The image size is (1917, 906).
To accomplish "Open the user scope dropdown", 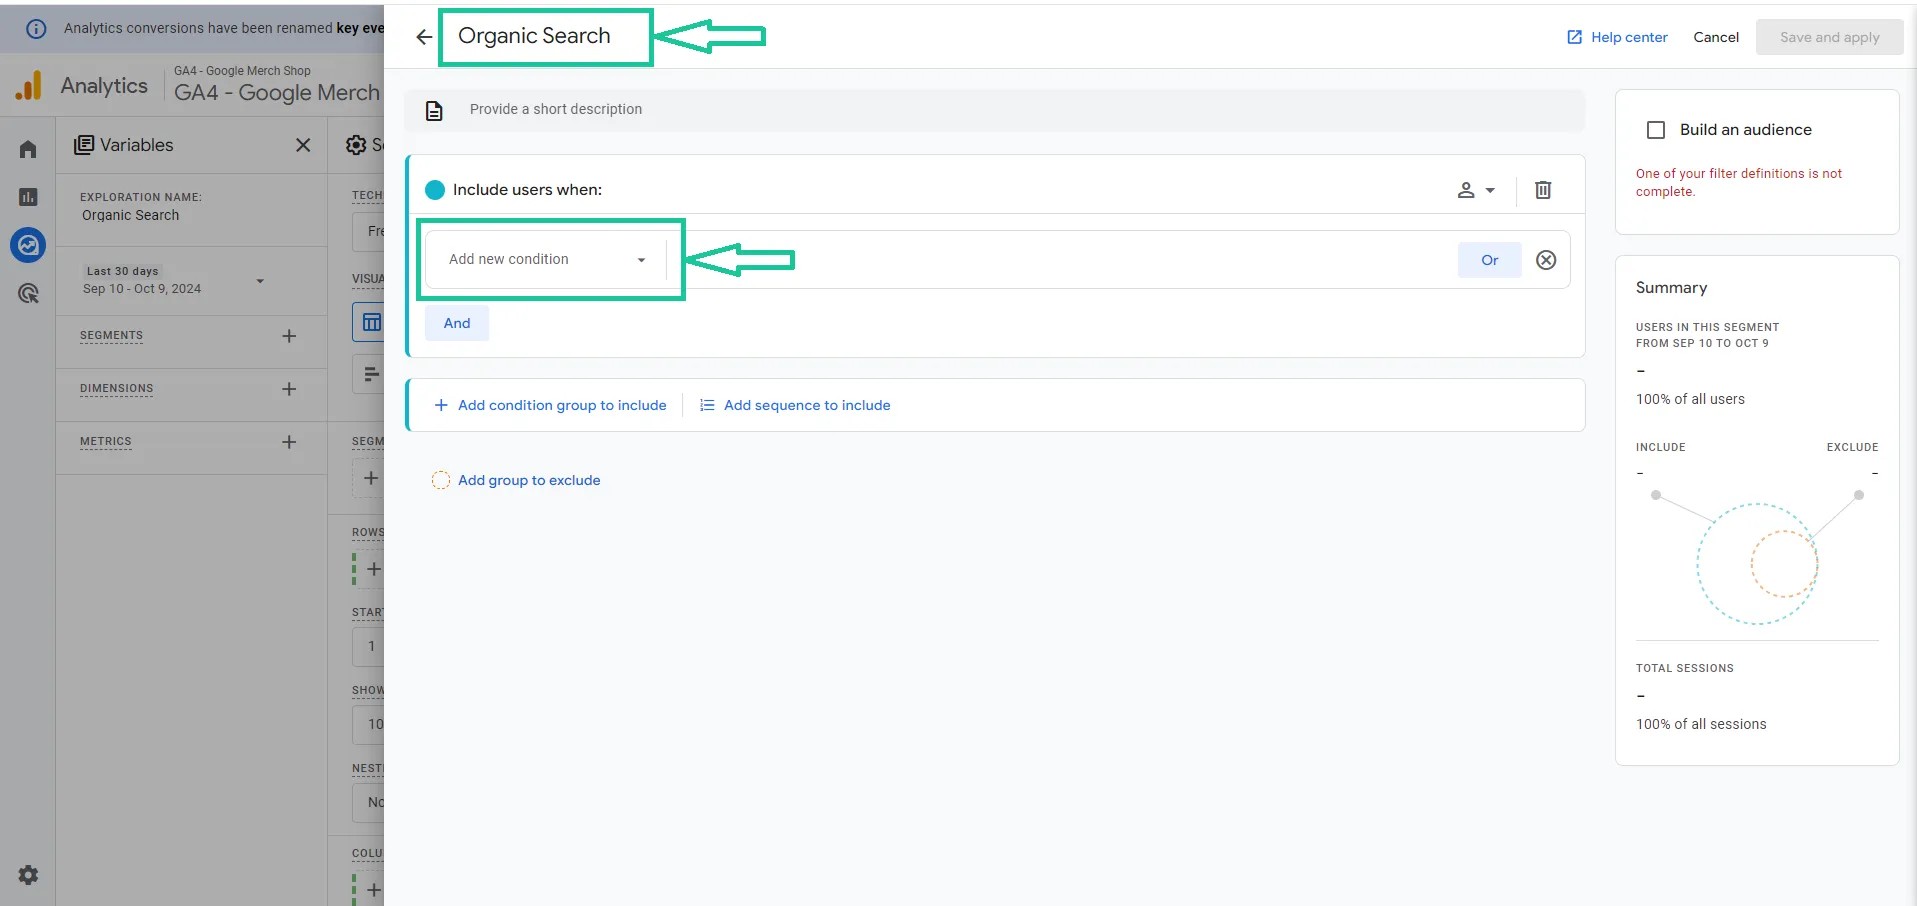I will pos(1476,190).
